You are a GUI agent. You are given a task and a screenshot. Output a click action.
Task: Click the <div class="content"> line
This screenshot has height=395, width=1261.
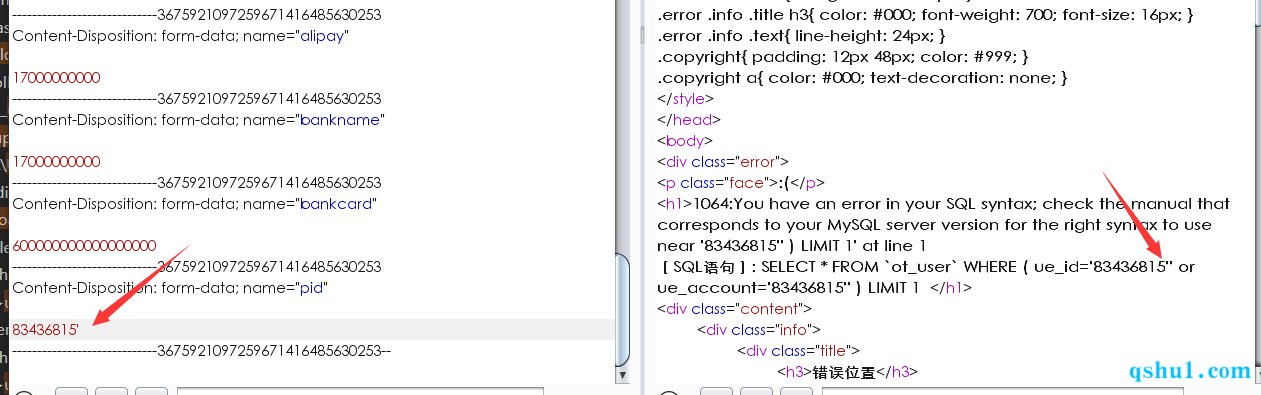(x=734, y=309)
